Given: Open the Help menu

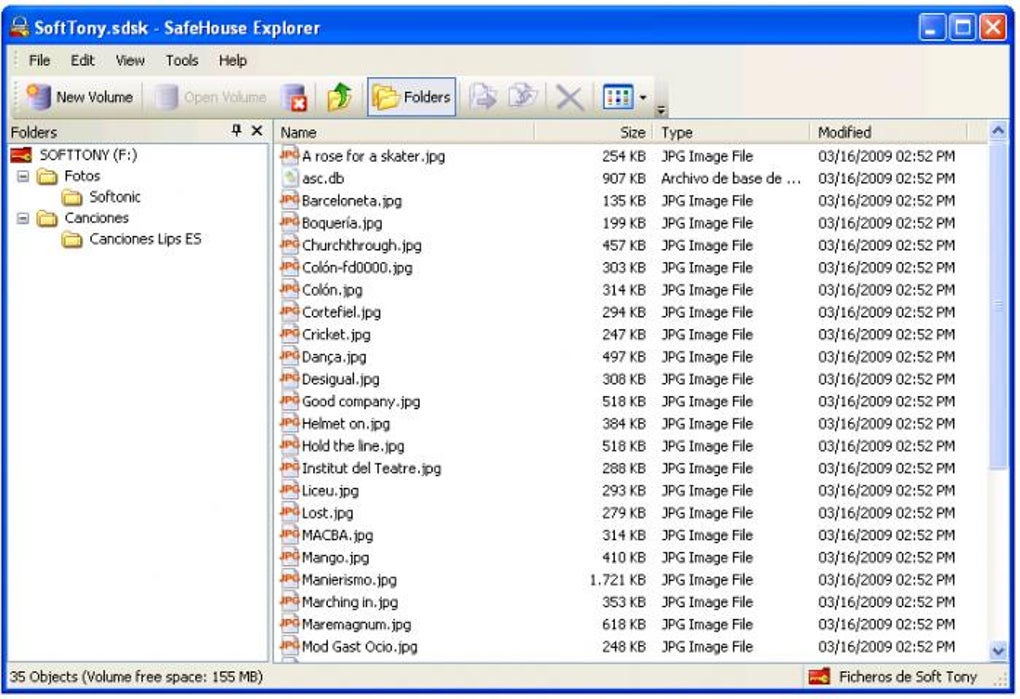Looking at the screenshot, I should (232, 60).
